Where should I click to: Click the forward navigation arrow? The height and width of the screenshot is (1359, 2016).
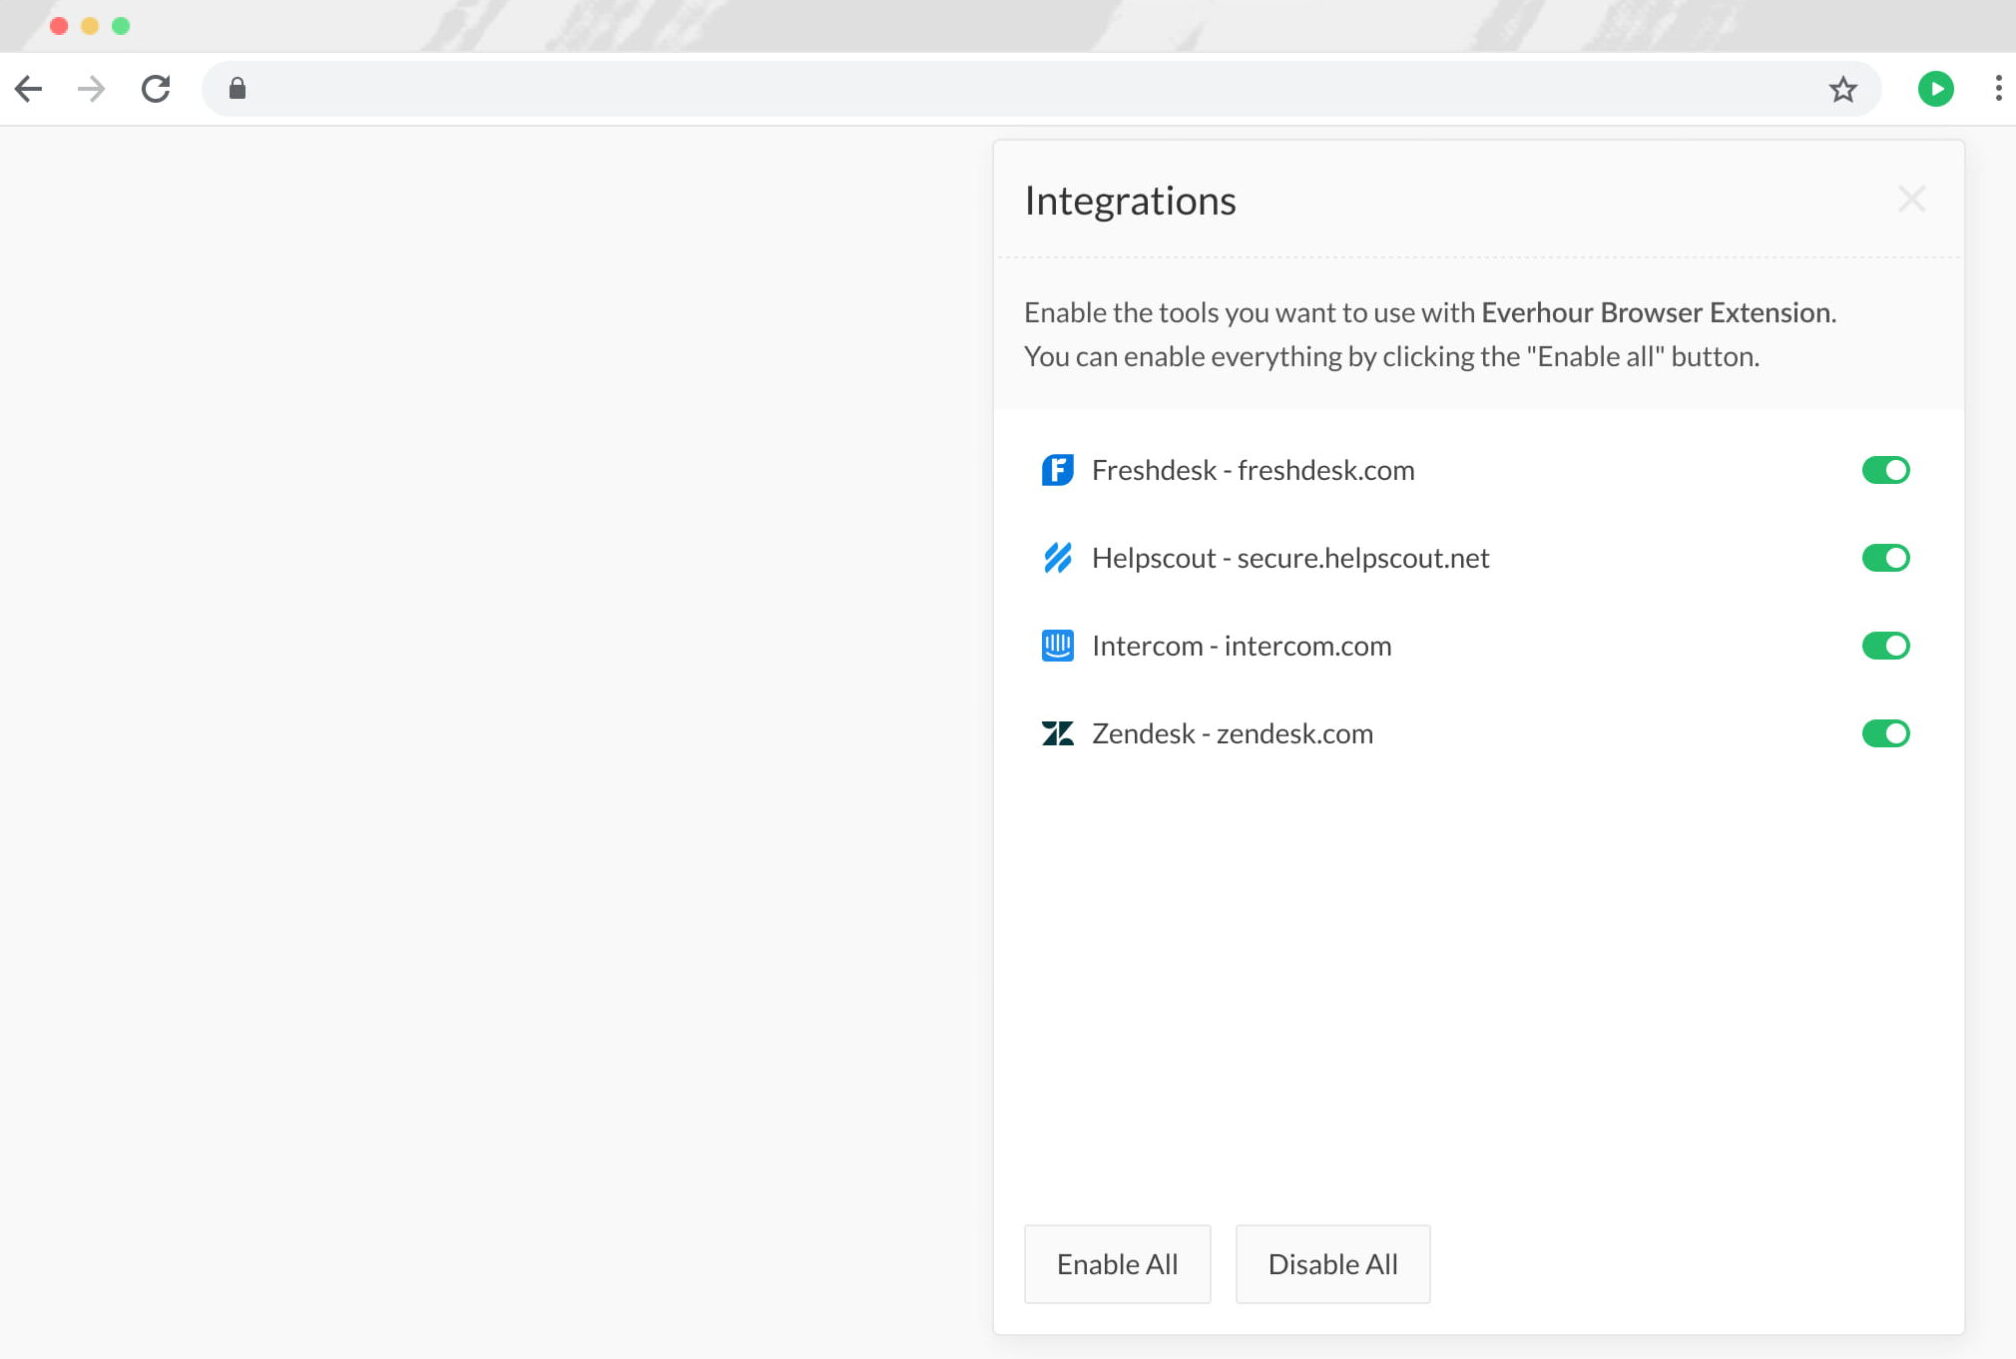click(x=92, y=89)
